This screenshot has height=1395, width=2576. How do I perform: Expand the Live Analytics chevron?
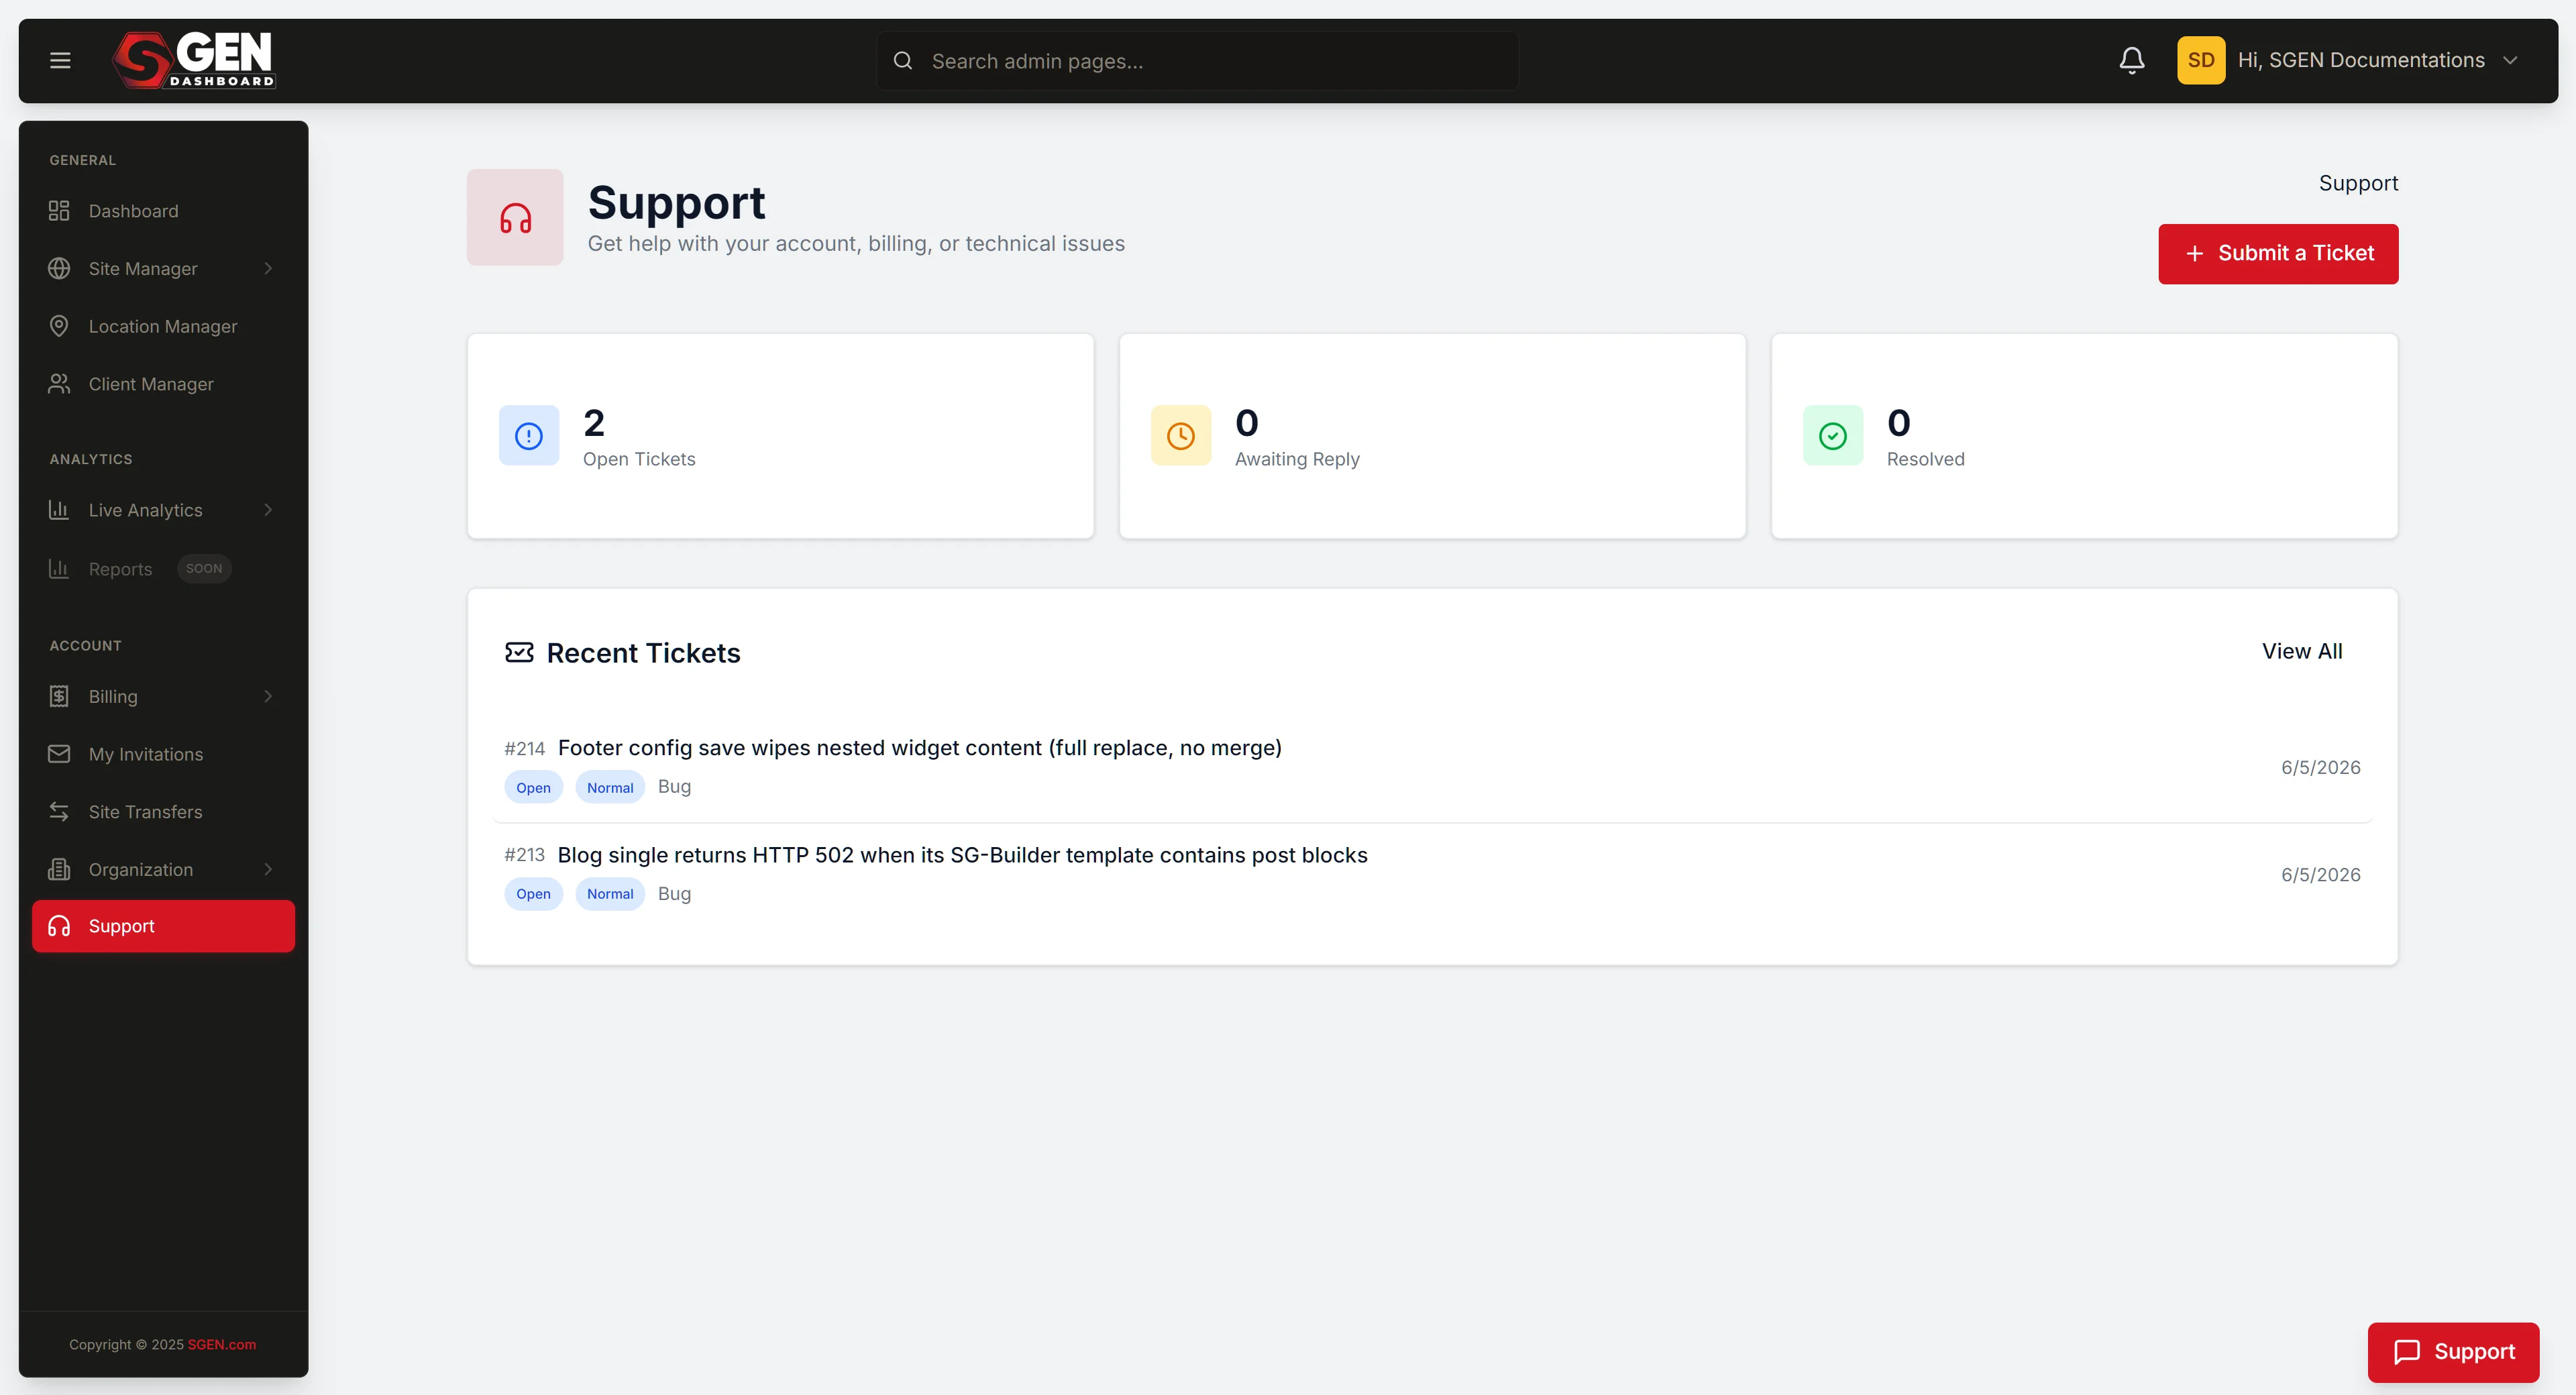[x=268, y=510]
